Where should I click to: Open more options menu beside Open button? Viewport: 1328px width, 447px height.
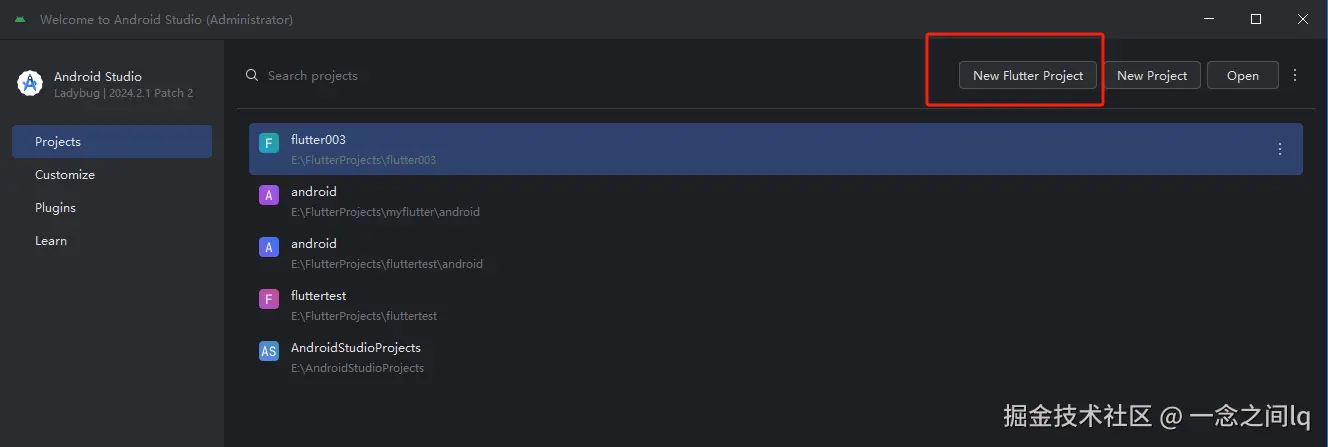coord(1295,75)
